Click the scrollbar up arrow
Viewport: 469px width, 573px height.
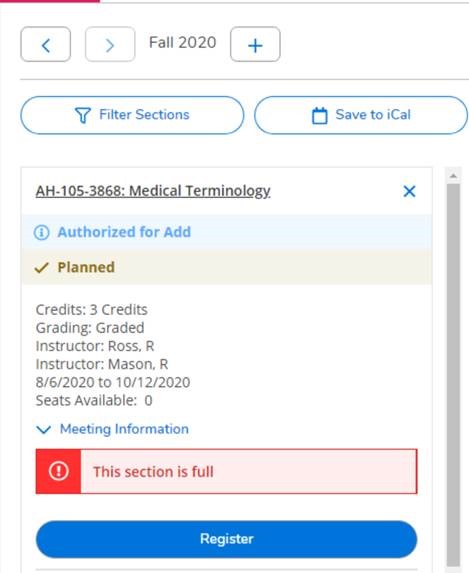tap(453, 176)
